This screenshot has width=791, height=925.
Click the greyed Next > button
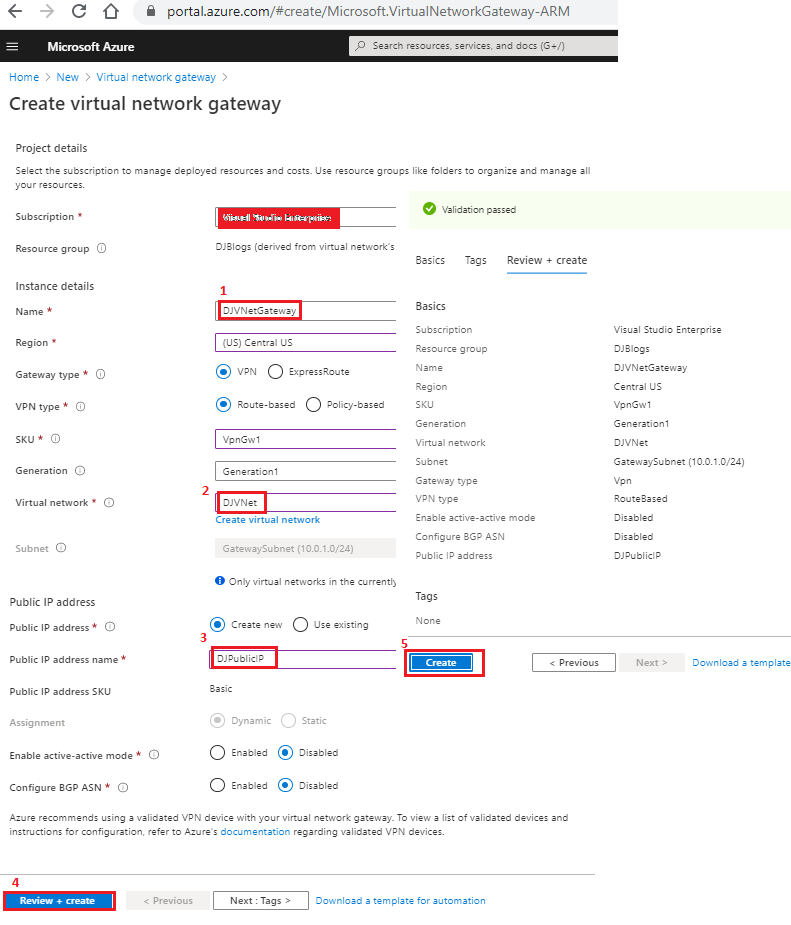coord(652,662)
